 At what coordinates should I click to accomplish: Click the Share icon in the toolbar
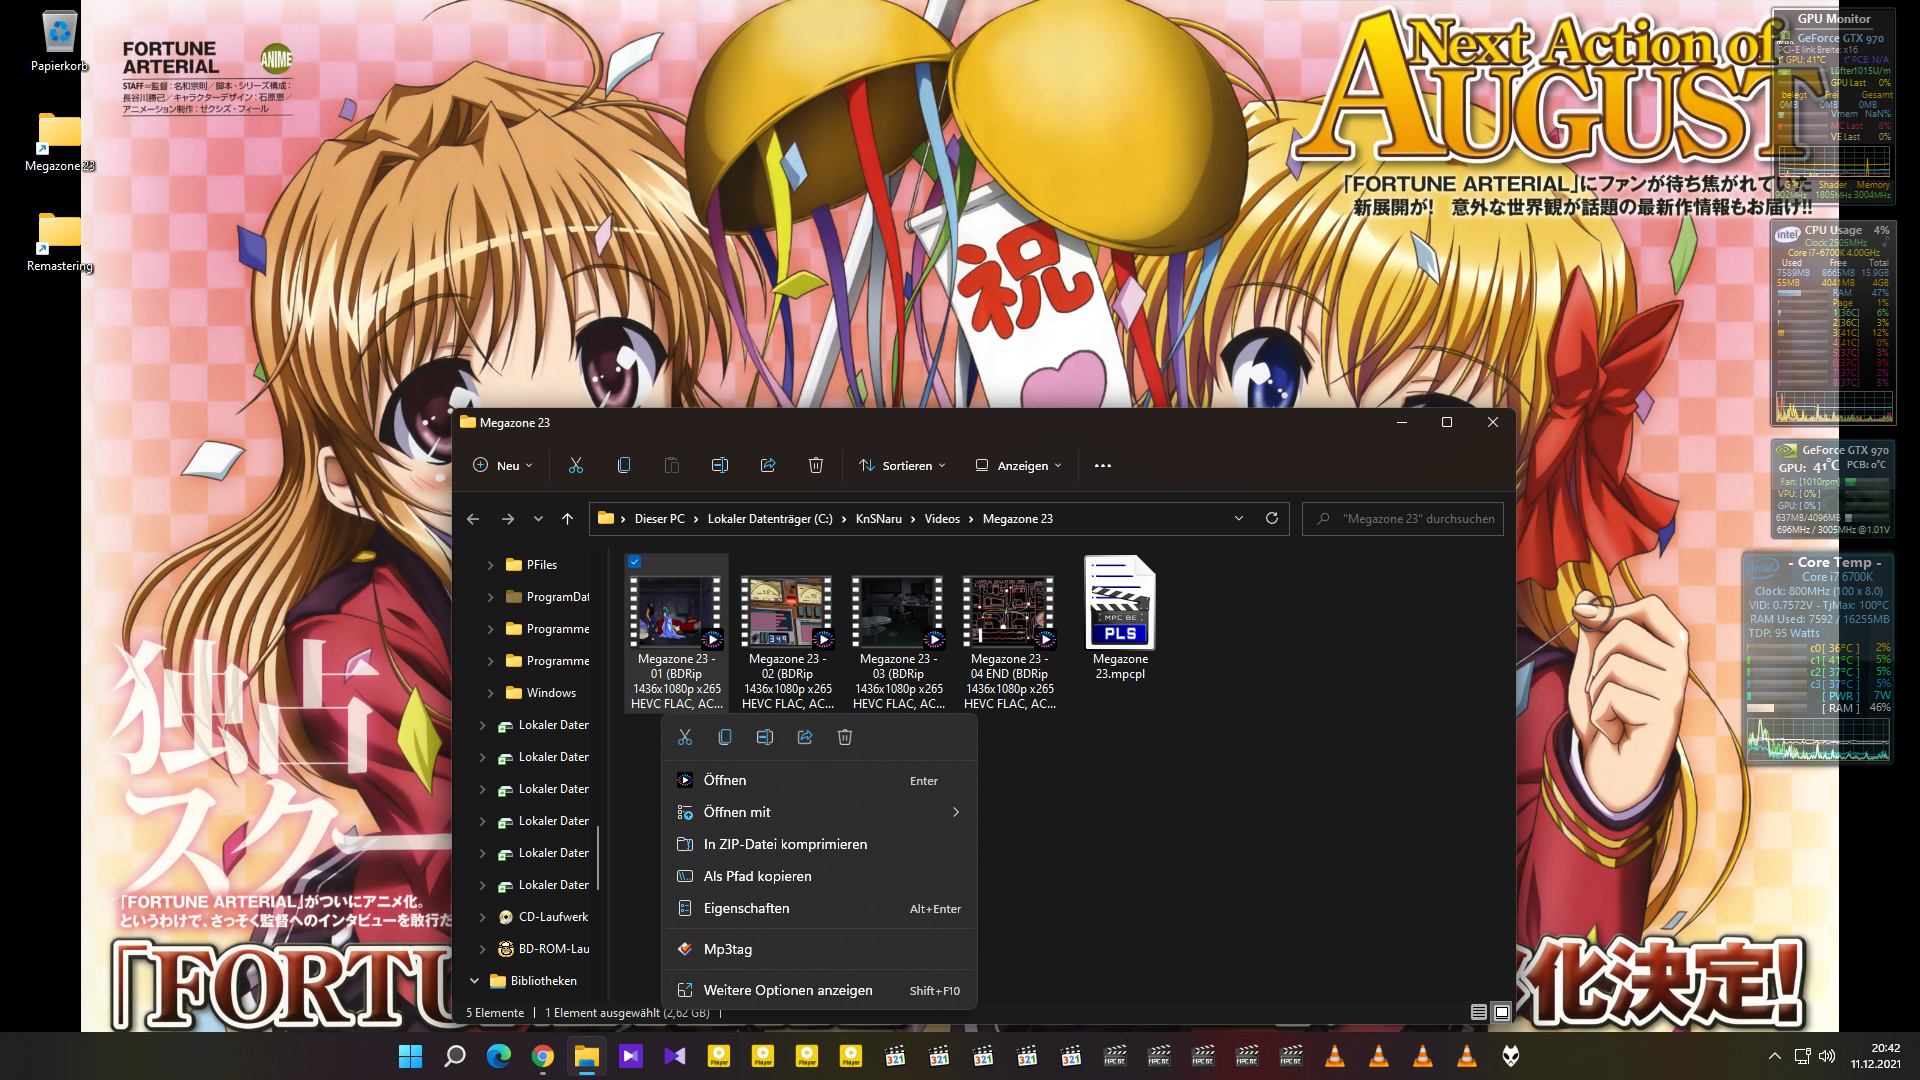click(767, 465)
